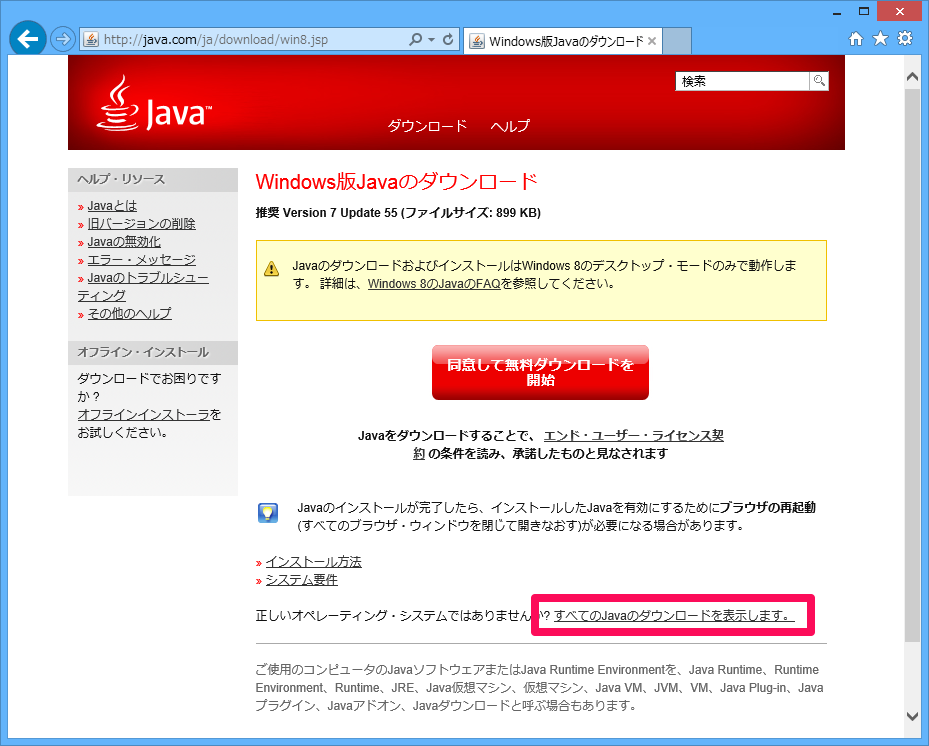The width and height of the screenshot is (929, 746).
Task: Close the Windows版Javaのダウンロード tab
Action: [x=652, y=41]
